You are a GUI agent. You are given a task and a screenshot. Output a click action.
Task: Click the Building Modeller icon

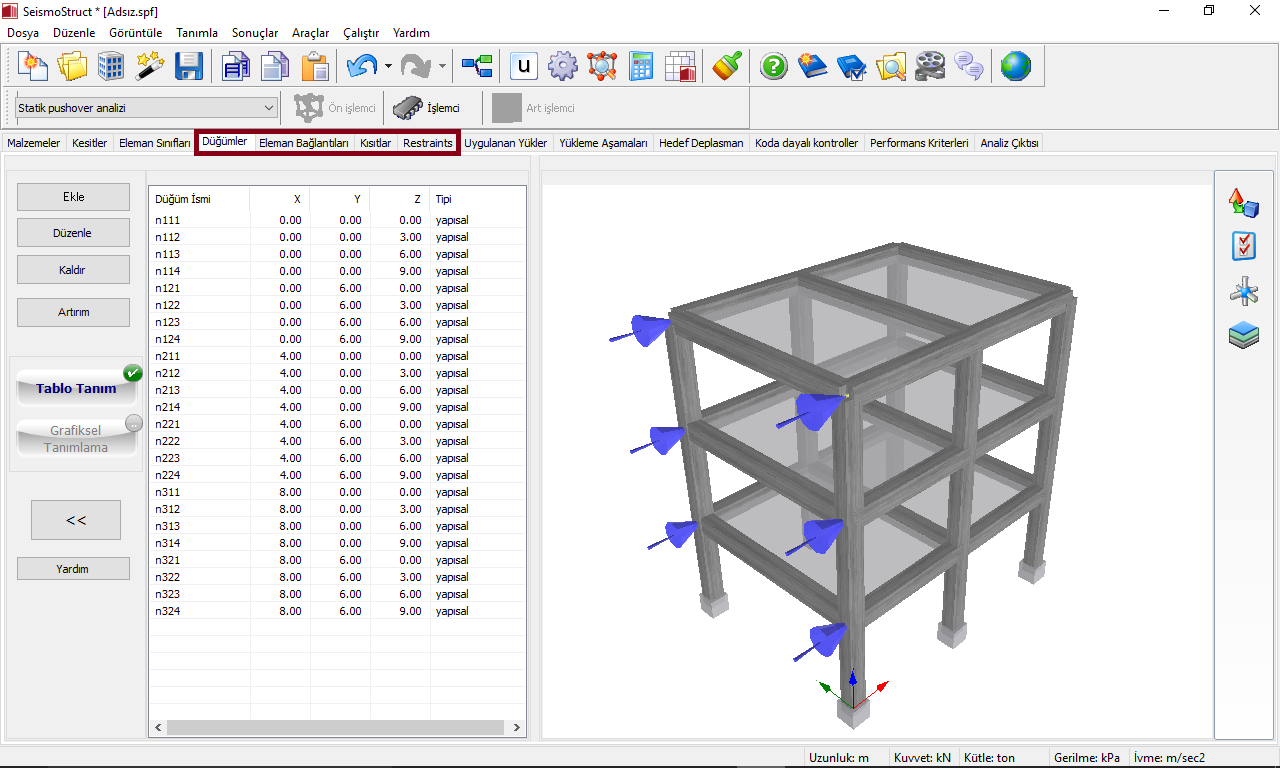111,67
